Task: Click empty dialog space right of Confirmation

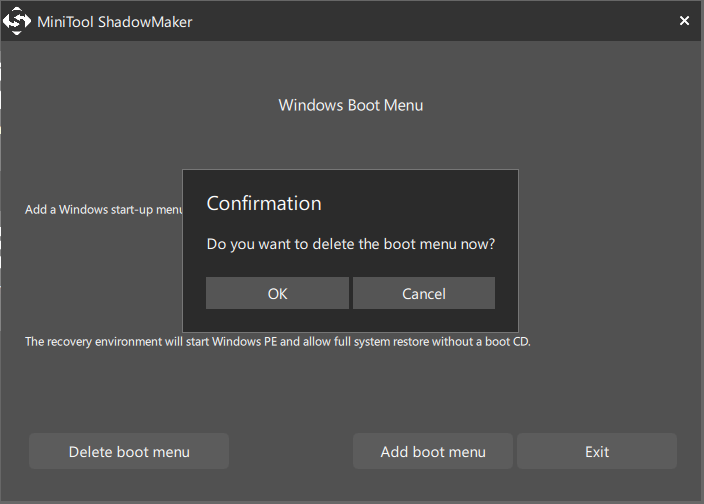Action: click(430, 203)
